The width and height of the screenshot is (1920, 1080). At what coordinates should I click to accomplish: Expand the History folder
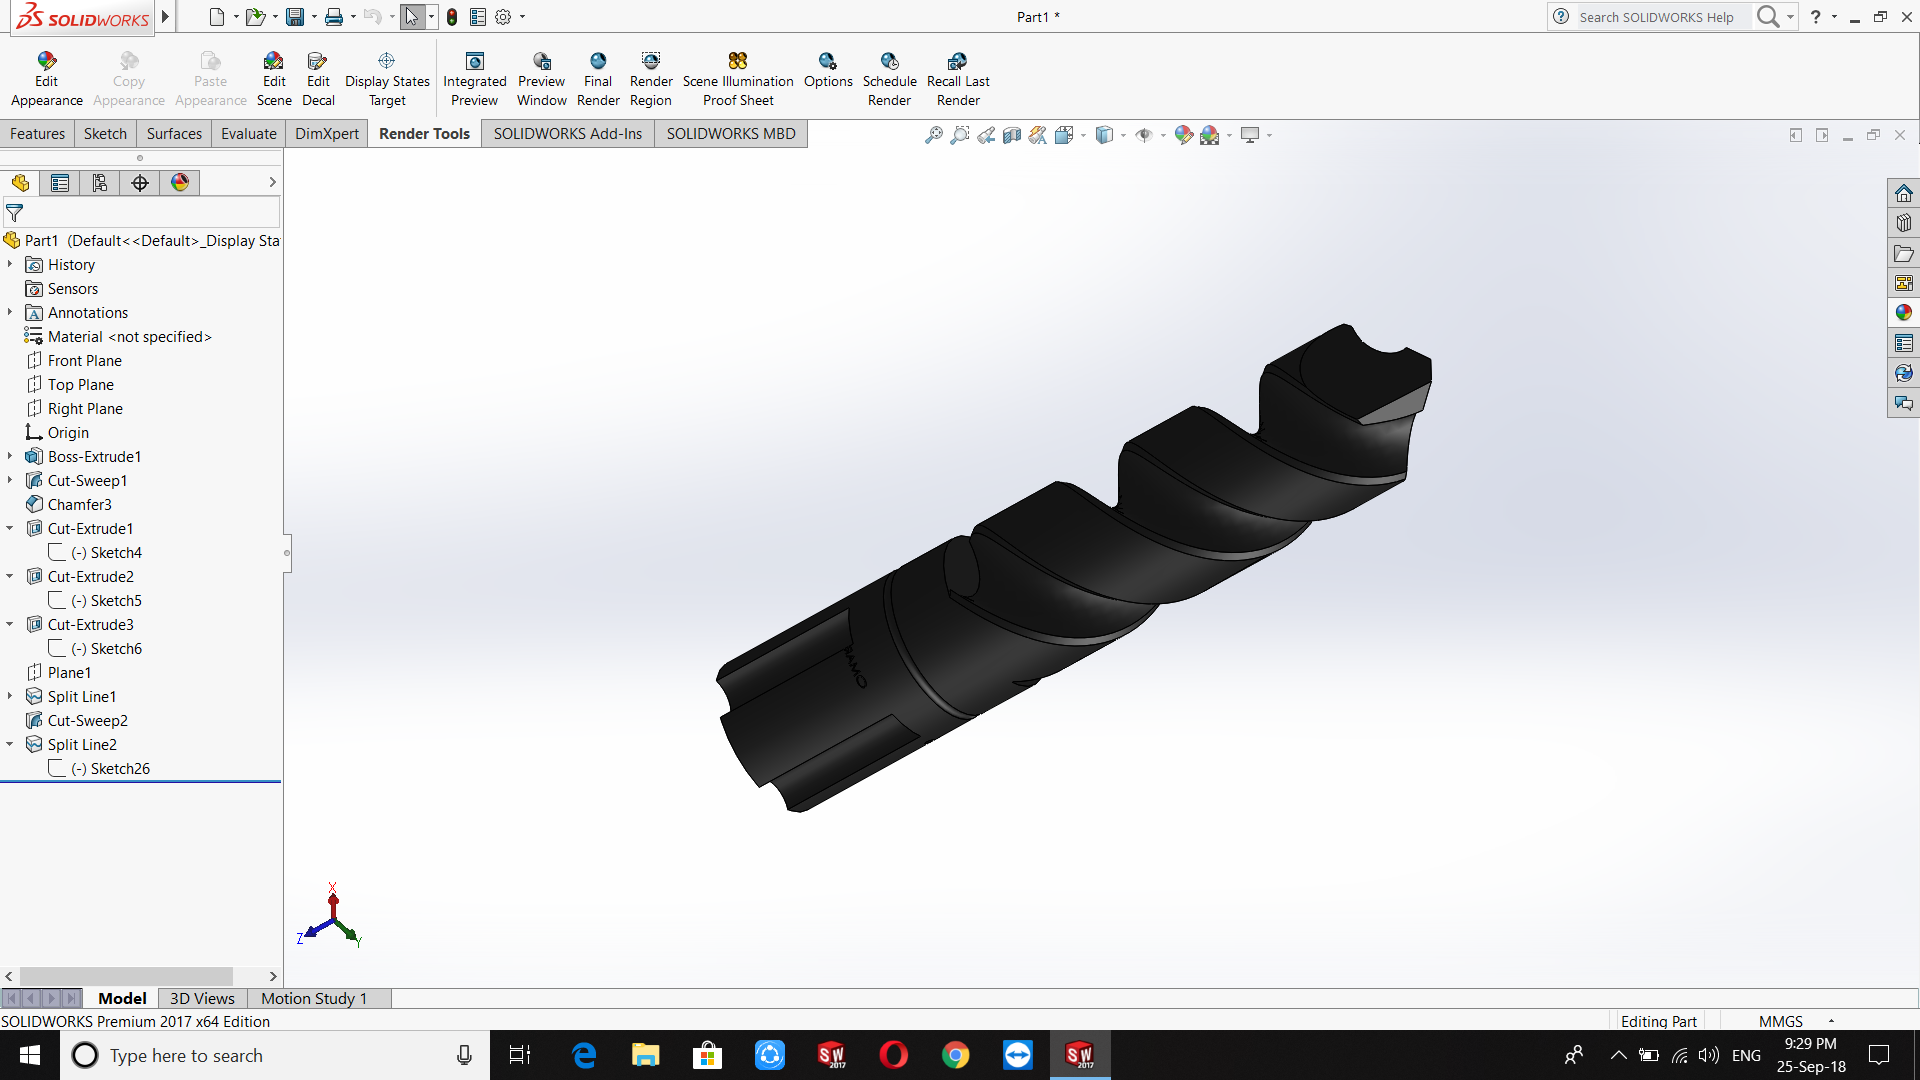click(10, 264)
